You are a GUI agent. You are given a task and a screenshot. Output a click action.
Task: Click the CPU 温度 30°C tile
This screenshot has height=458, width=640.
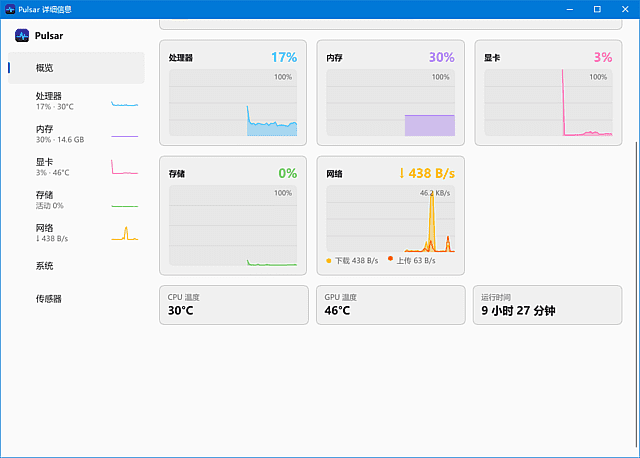[234, 305]
